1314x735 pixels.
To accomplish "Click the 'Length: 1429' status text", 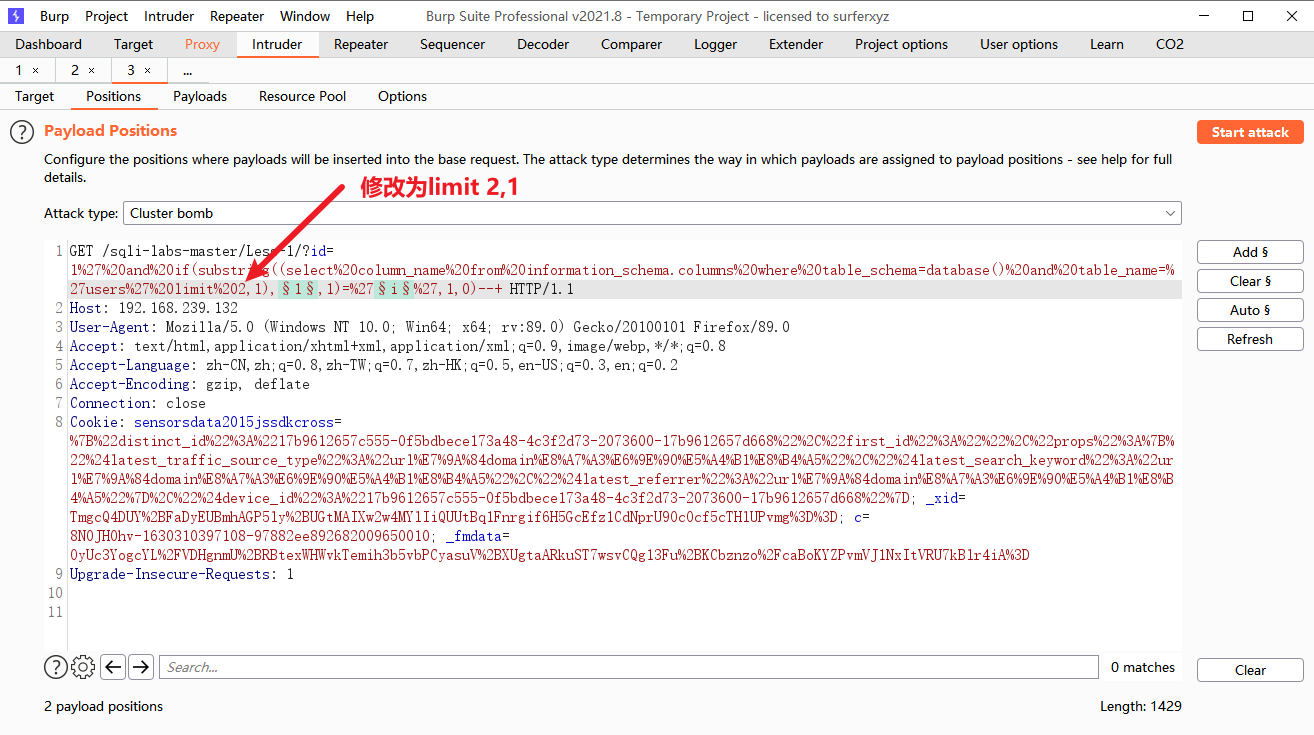I will [1140, 706].
